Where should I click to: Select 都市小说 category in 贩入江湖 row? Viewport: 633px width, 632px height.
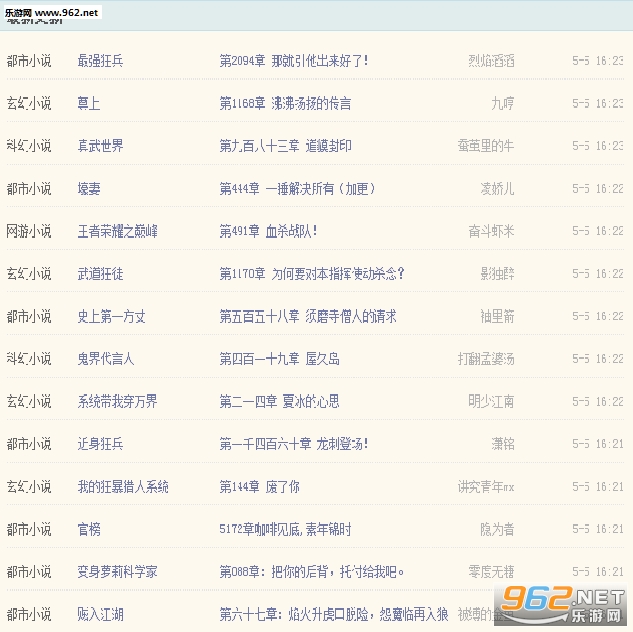29,615
